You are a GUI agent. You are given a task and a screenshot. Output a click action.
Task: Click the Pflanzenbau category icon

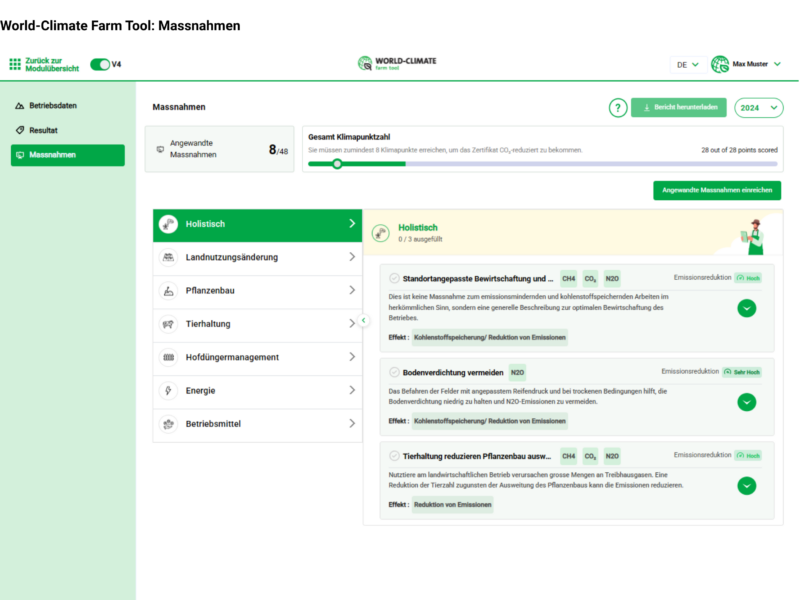168,290
